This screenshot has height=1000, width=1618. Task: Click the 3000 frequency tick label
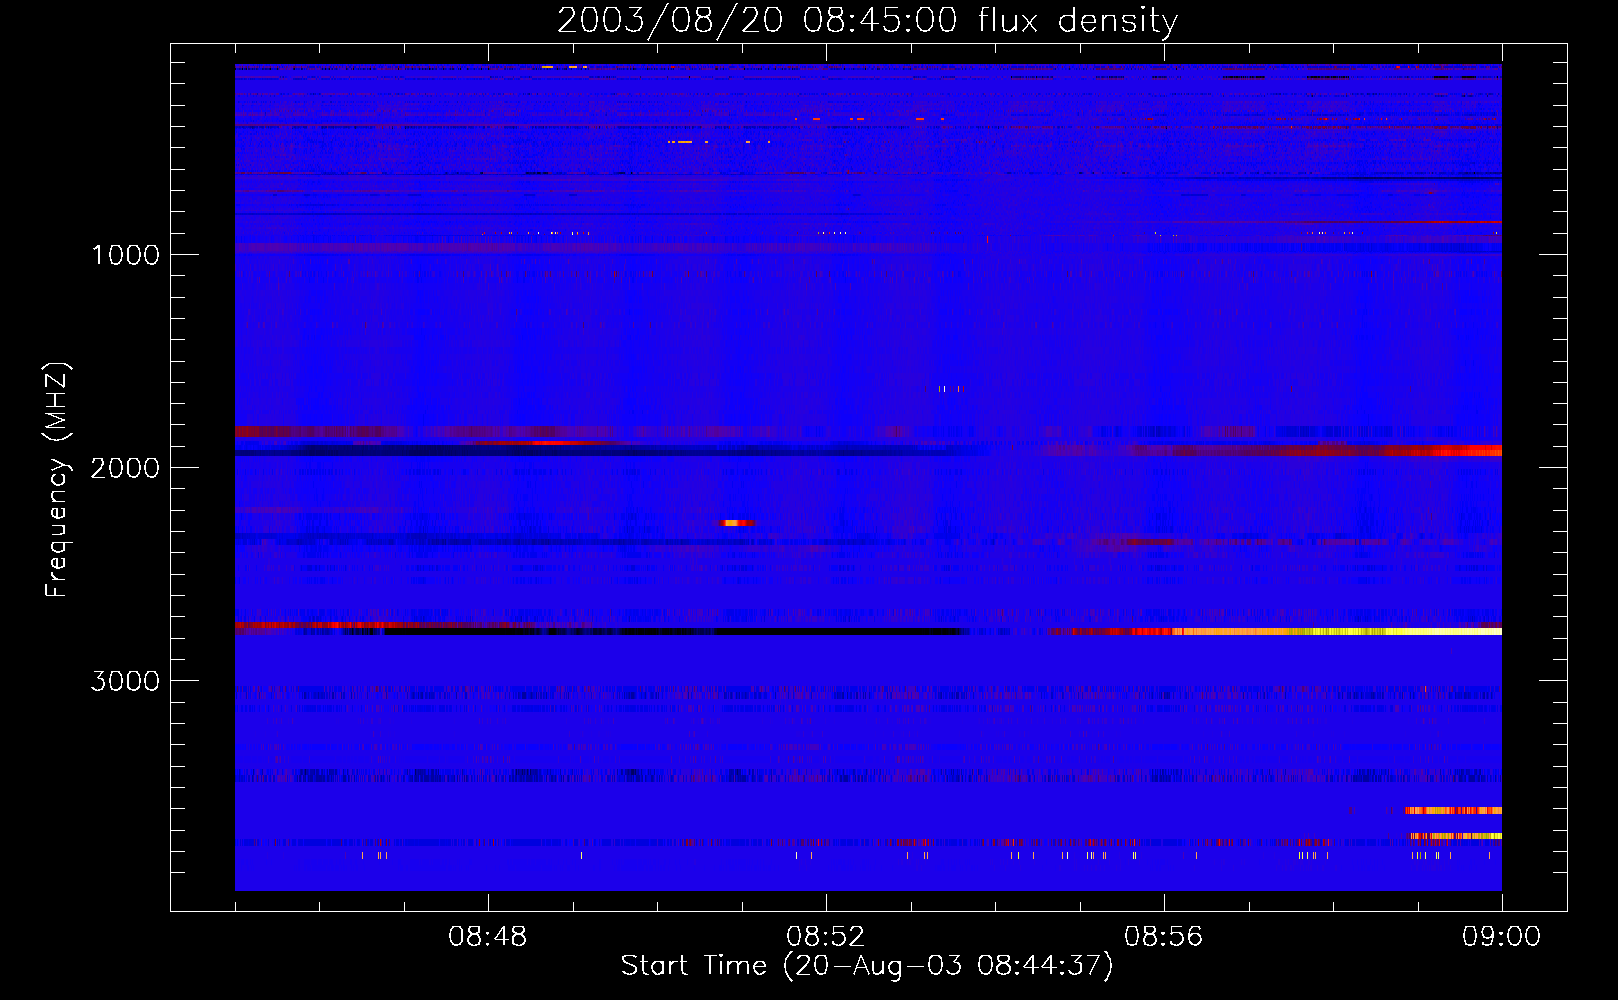coord(125,681)
